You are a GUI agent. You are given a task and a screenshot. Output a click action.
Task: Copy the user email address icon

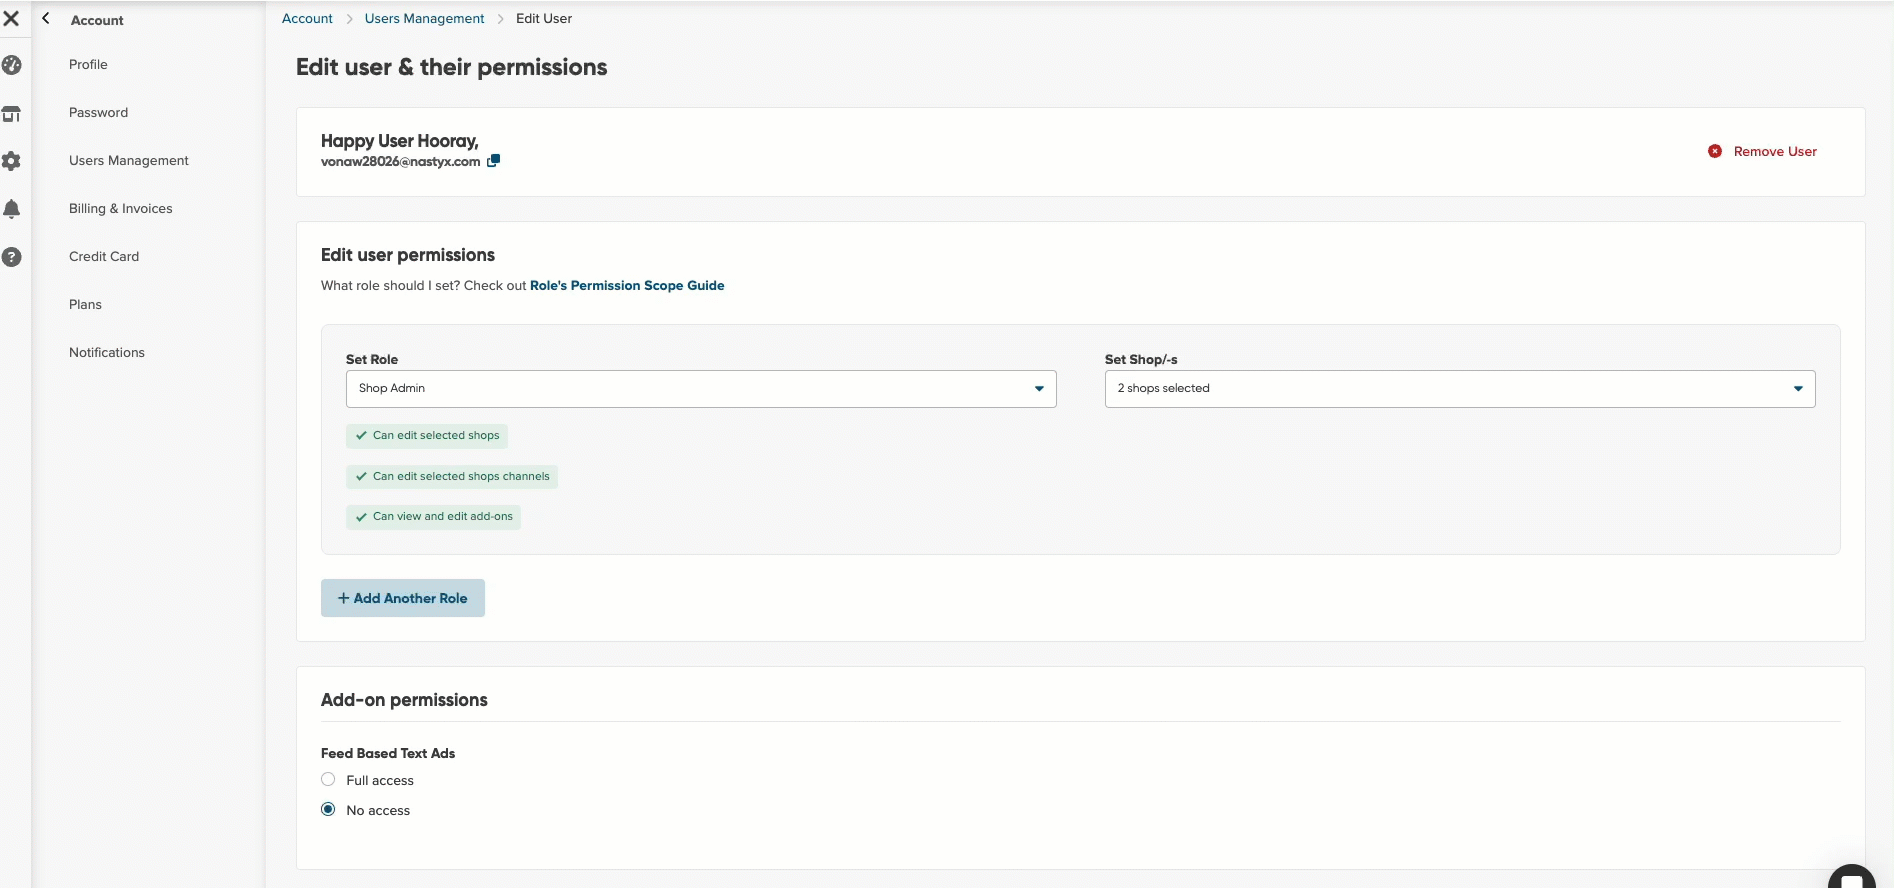[493, 161]
